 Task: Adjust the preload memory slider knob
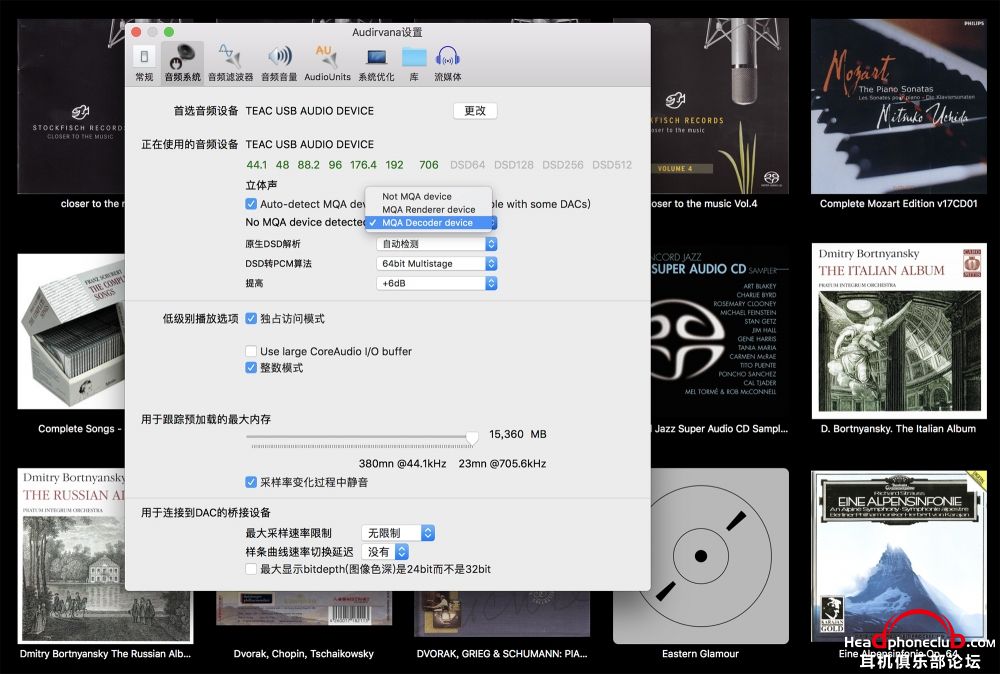coord(472,437)
